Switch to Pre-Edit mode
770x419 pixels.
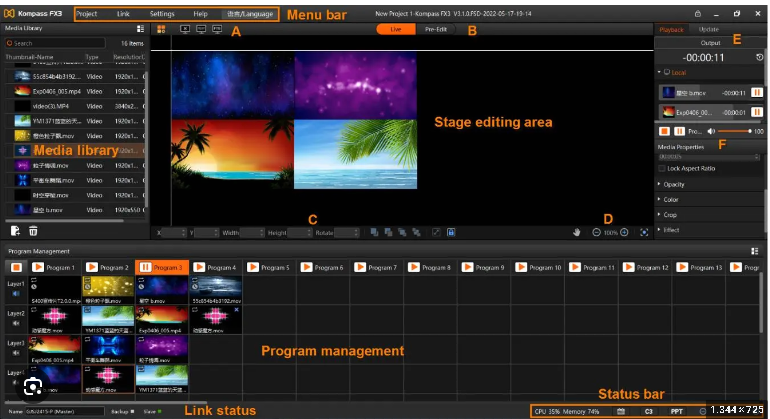click(x=436, y=29)
